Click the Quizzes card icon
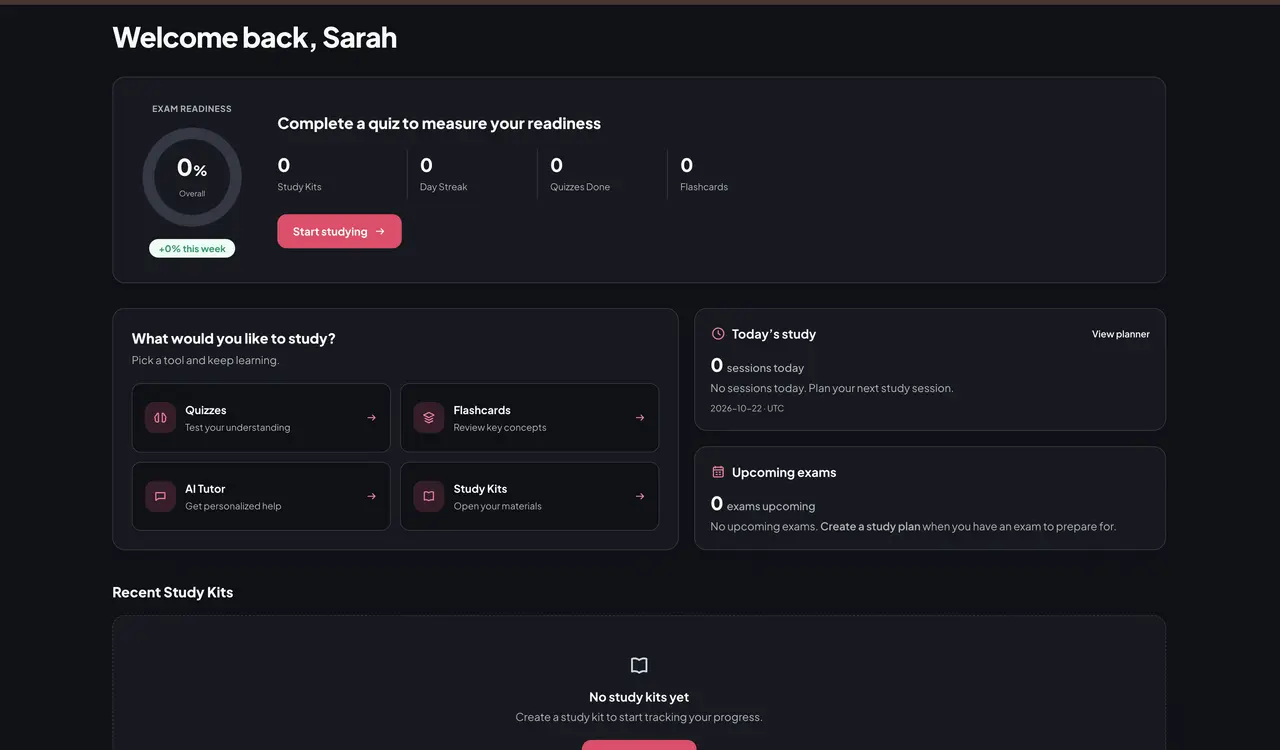This screenshot has width=1280, height=750. pos(160,418)
